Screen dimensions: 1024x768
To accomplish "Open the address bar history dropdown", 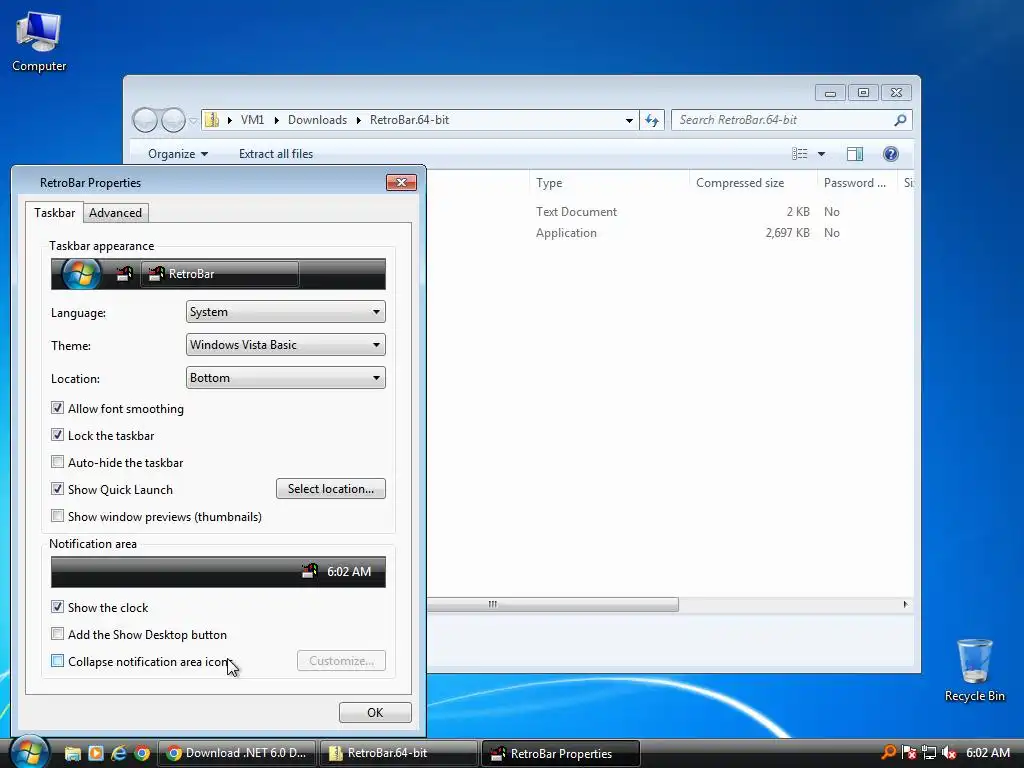I will point(629,120).
